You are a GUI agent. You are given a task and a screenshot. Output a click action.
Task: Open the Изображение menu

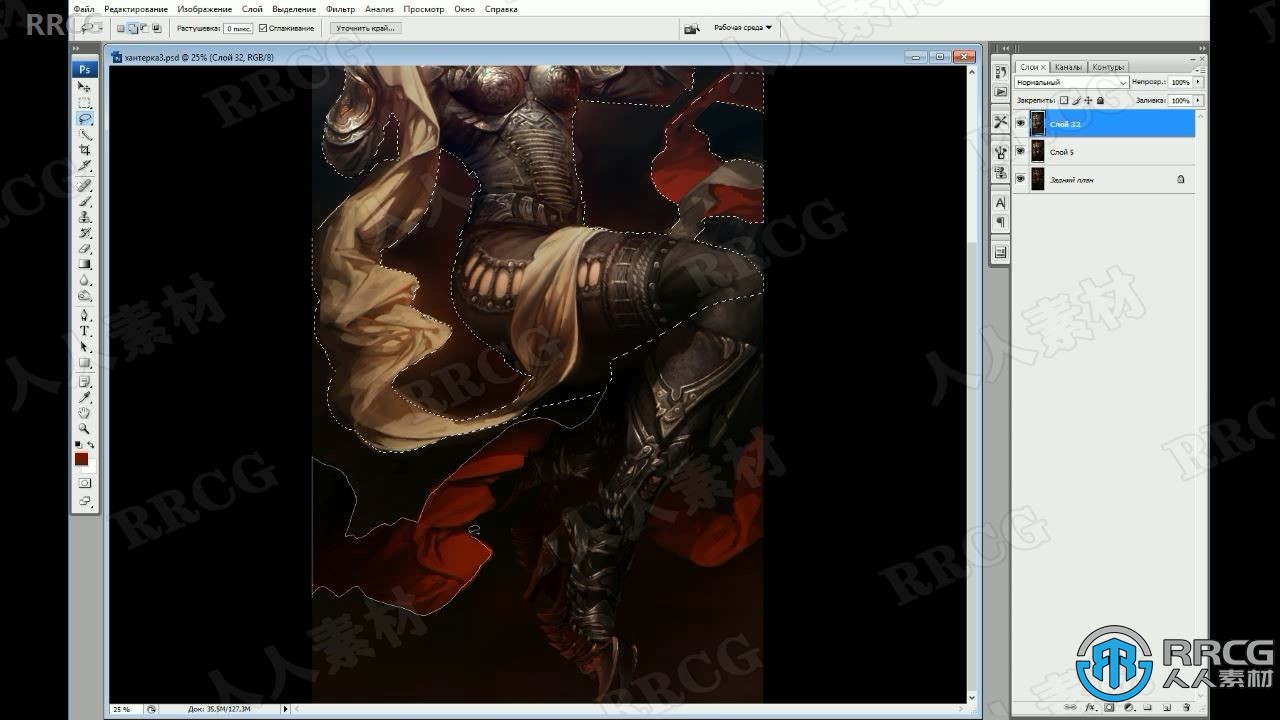click(x=204, y=9)
